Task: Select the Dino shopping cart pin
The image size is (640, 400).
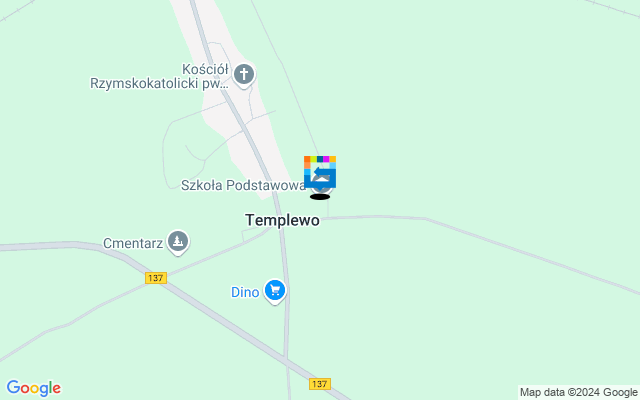Action: coord(275,291)
